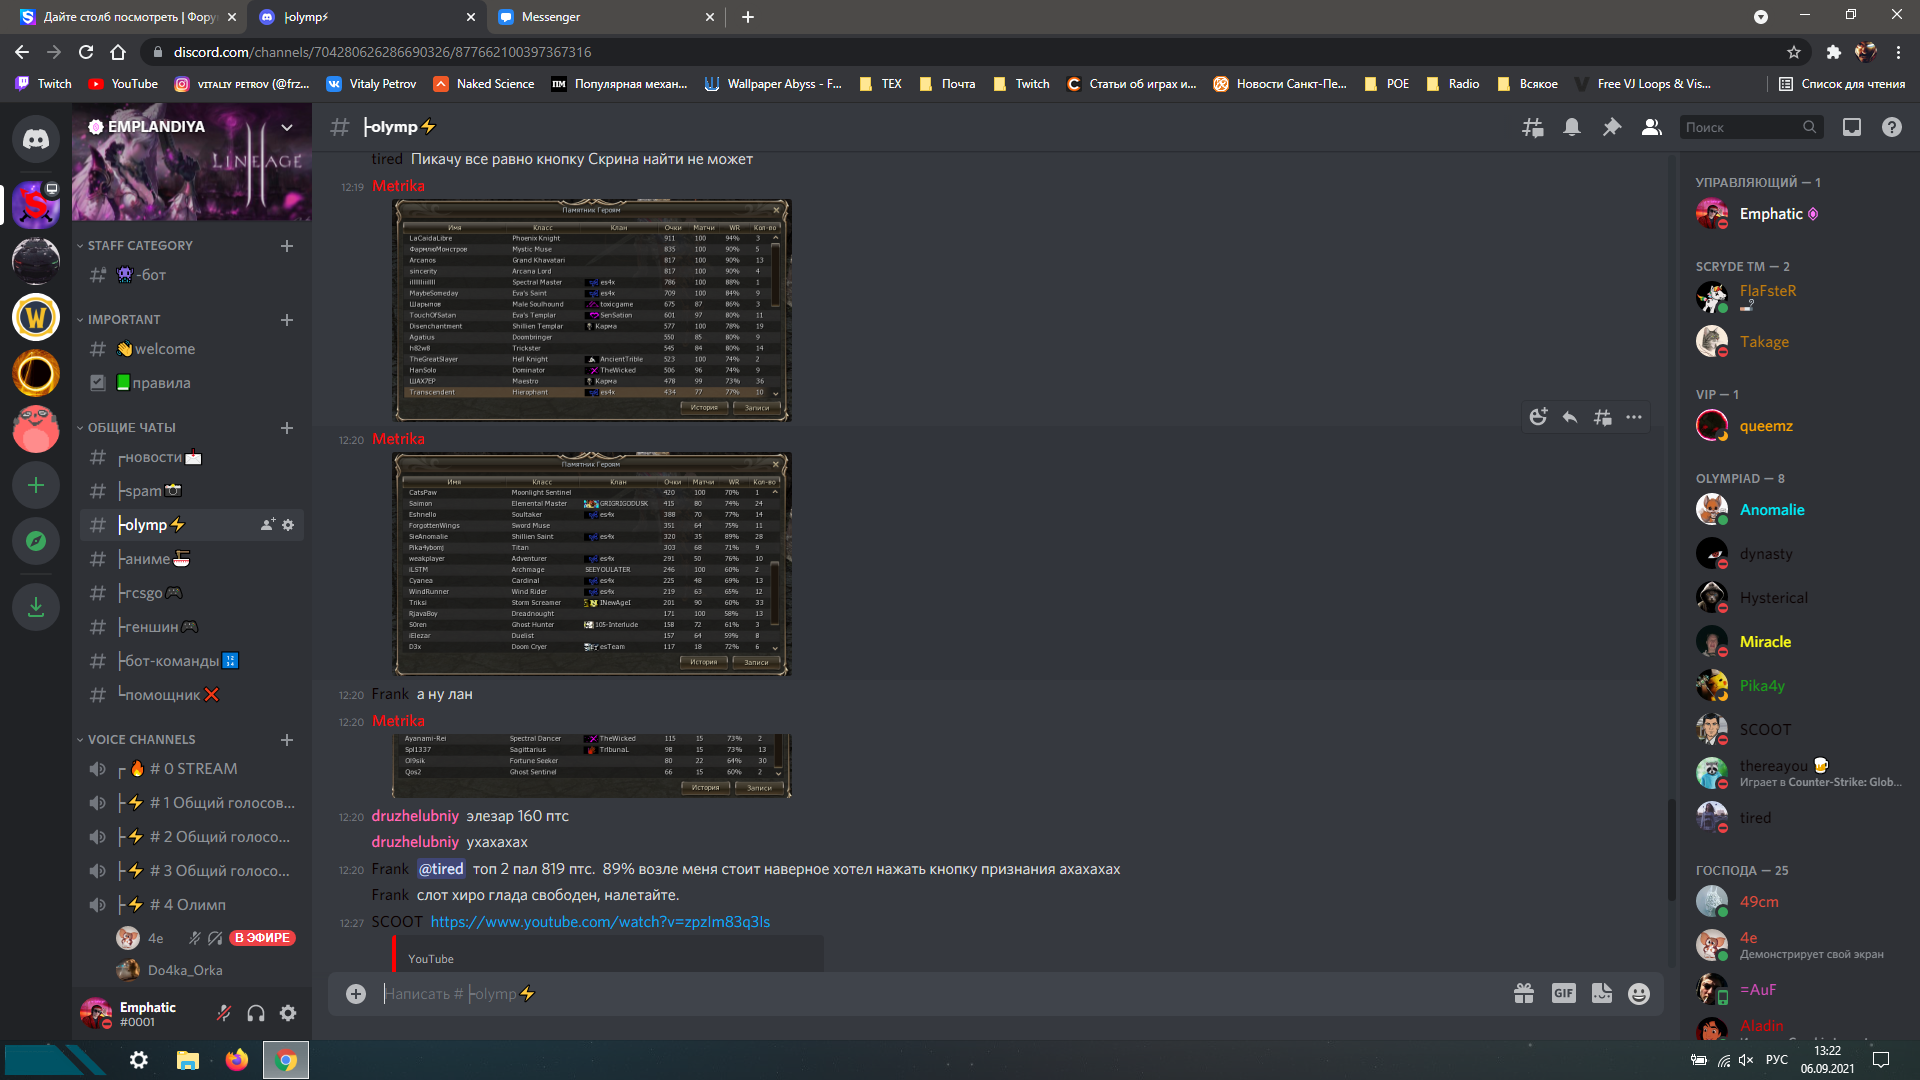Toggle microphone mute in user panel
This screenshot has width=1920, height=1080.
(224, 1013)
